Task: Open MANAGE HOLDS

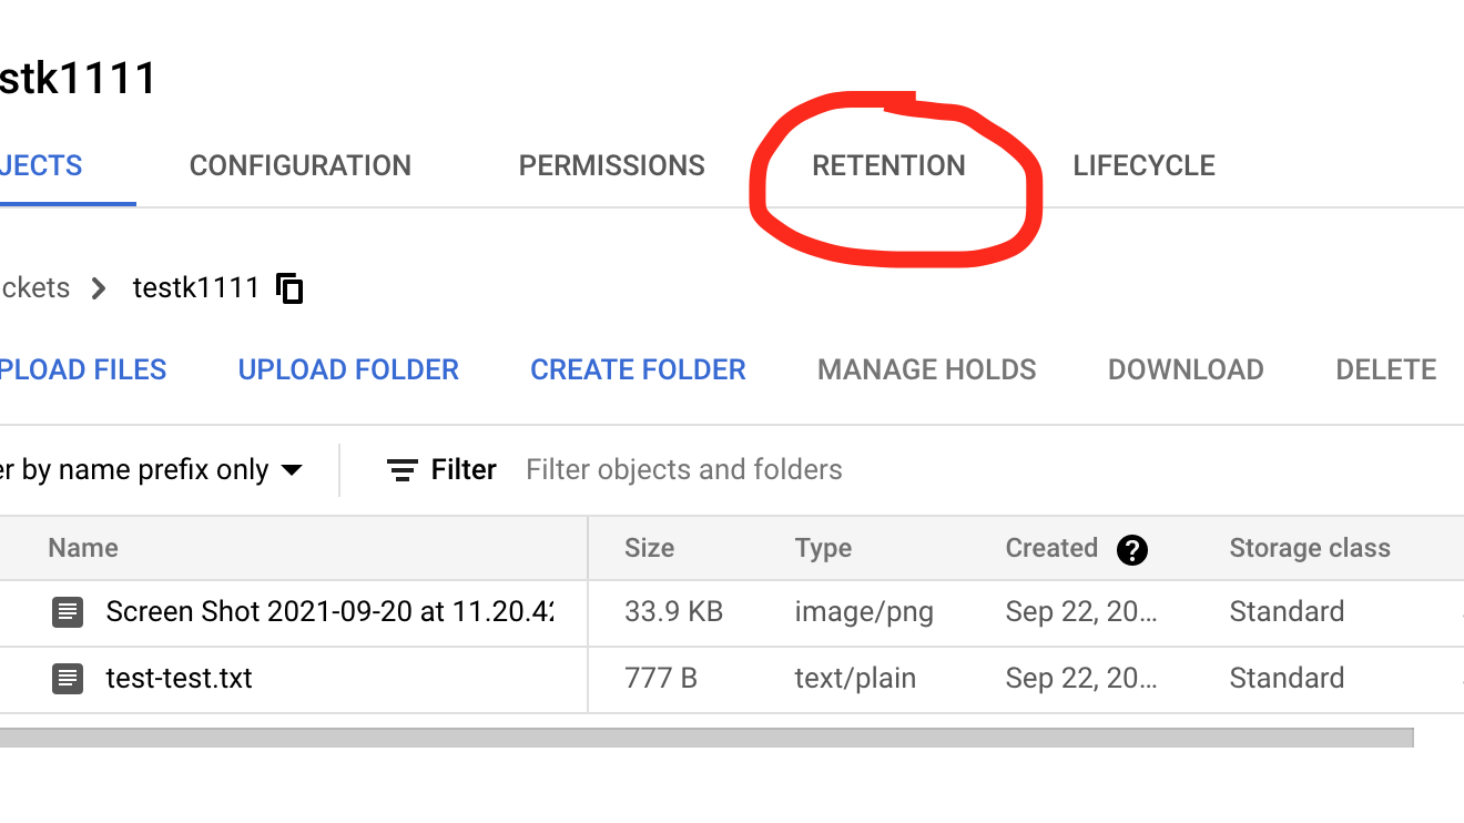Action: [x=925, y=369]
